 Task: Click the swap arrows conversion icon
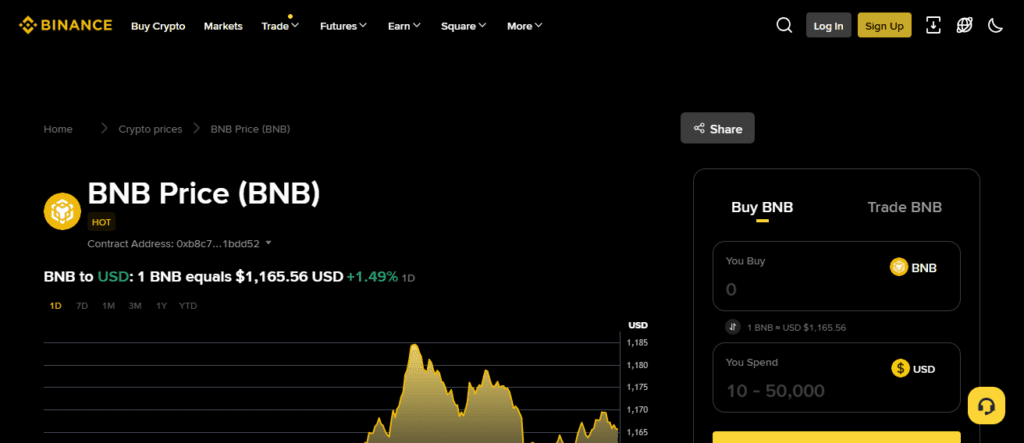pos(733,327)
